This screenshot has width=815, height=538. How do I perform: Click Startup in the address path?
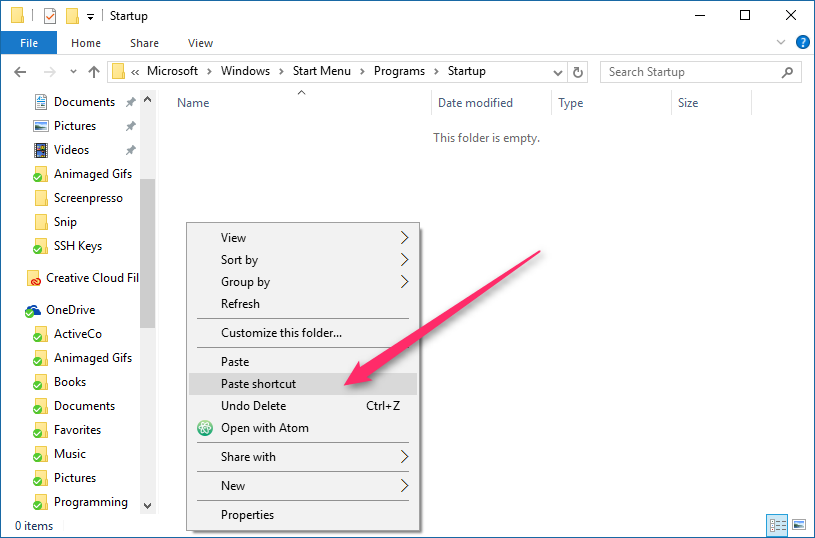tap(467, 71)
